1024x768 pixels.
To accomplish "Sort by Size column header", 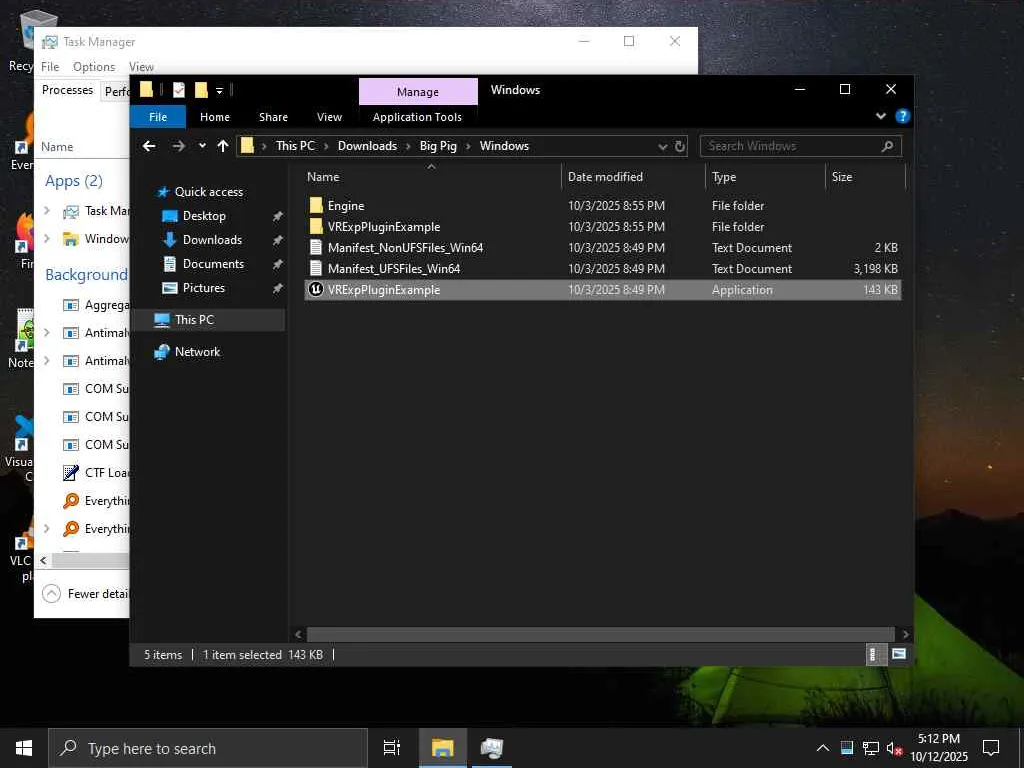I will [x=865, y=177].
